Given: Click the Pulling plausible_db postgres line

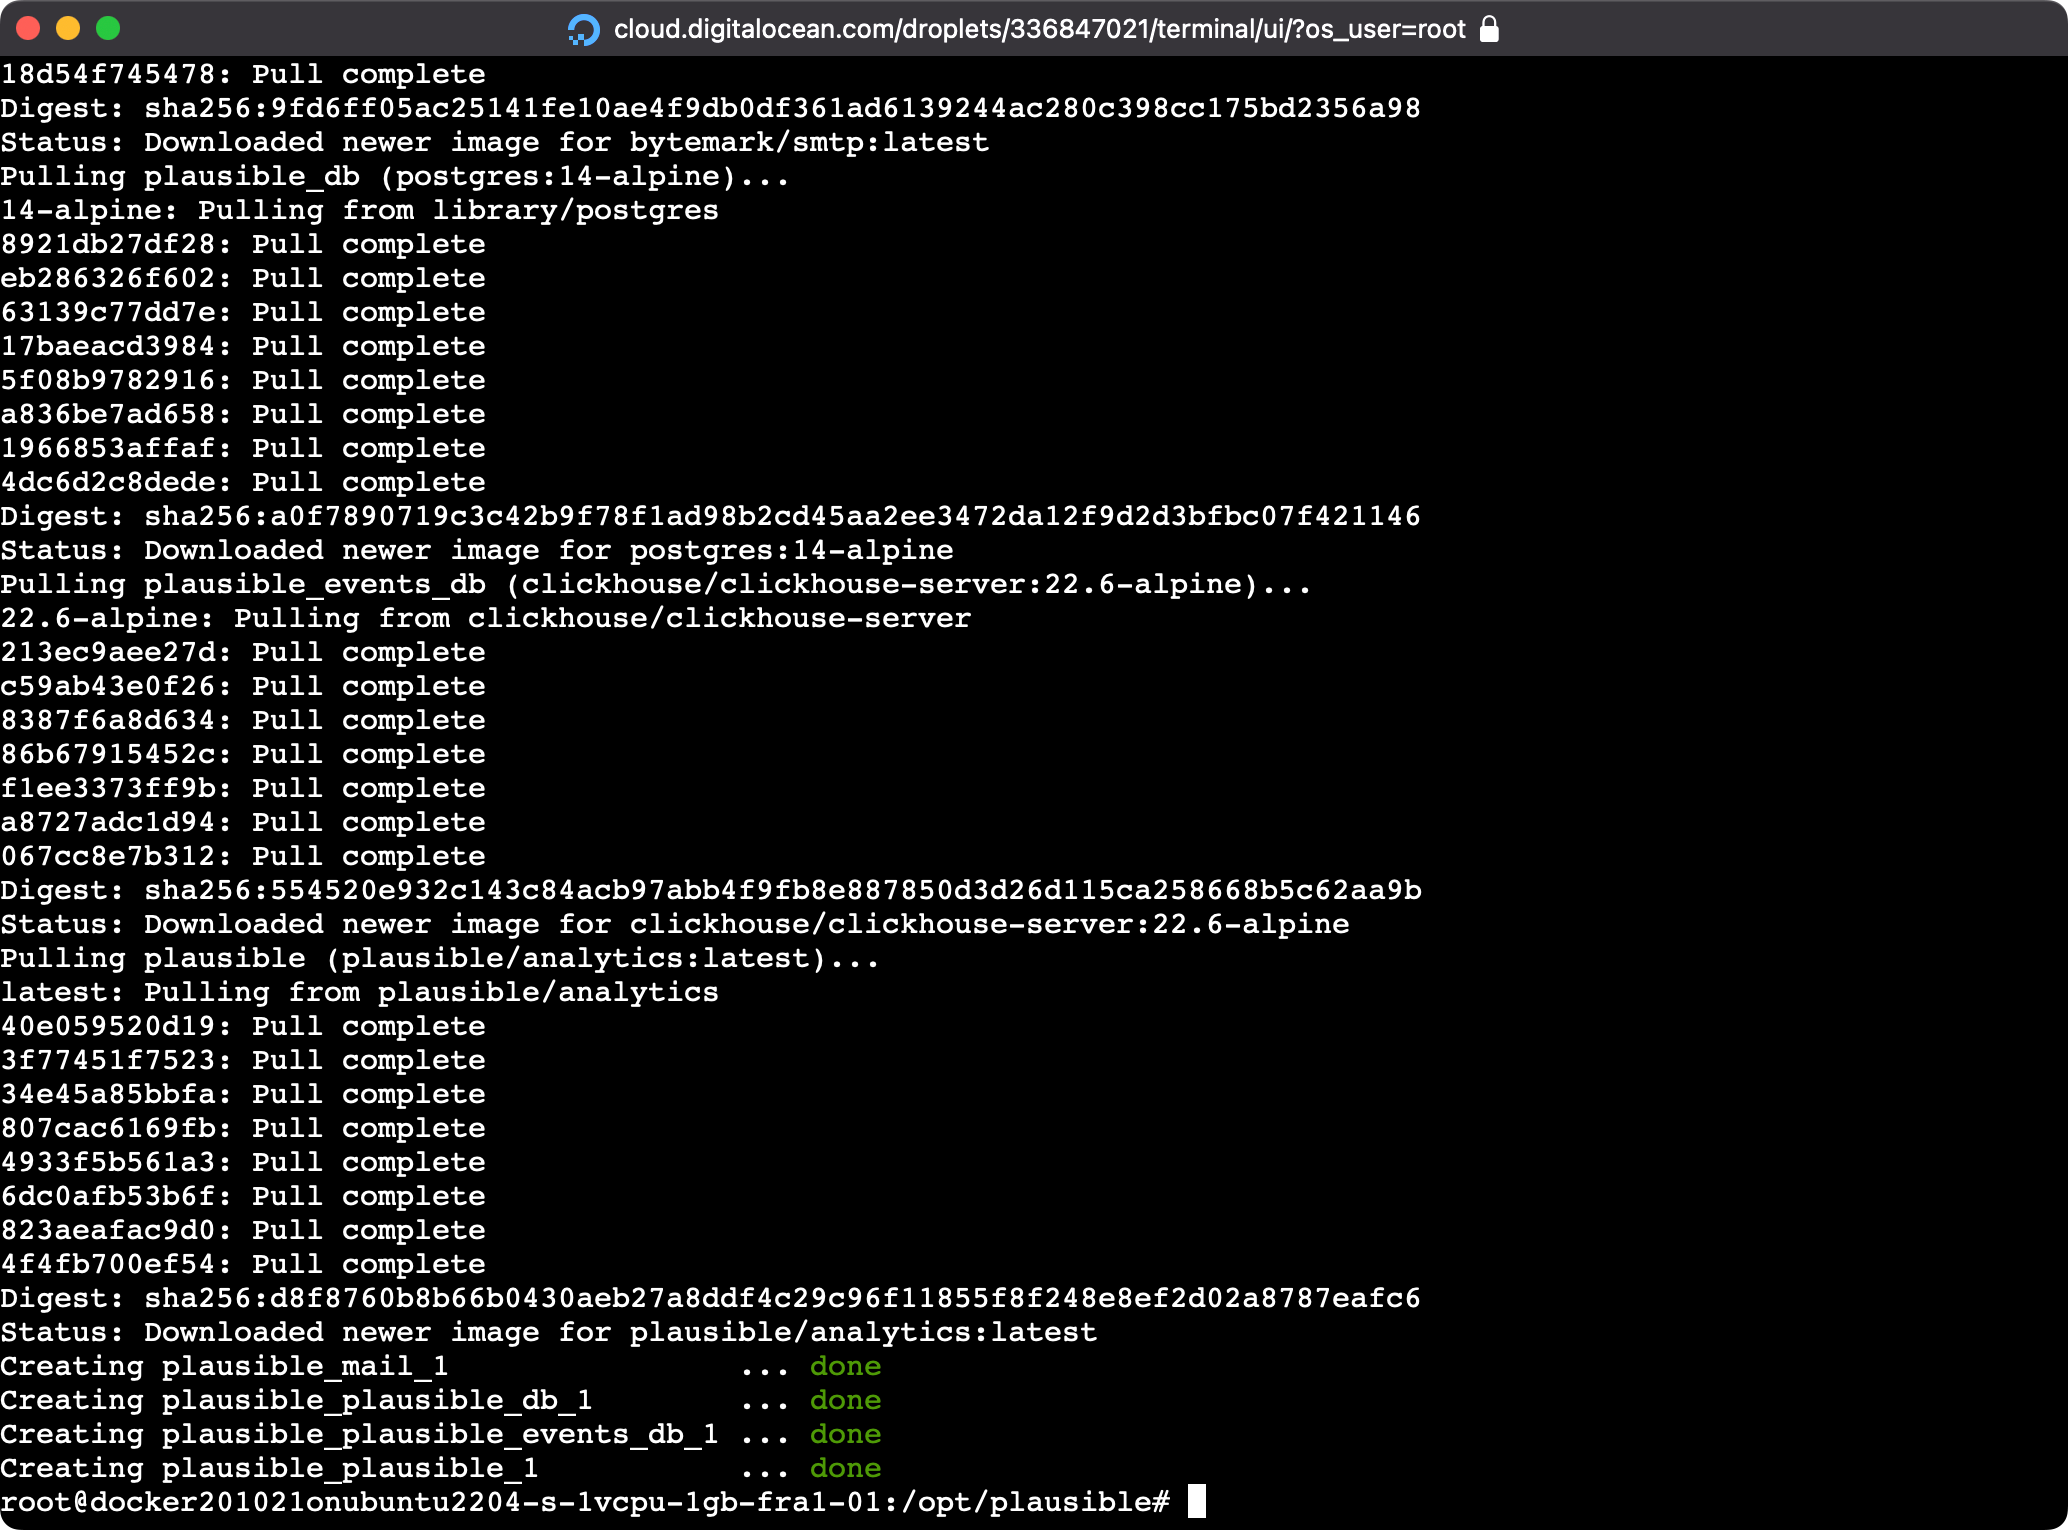Looking at the screenshot, I should point(395,176).
